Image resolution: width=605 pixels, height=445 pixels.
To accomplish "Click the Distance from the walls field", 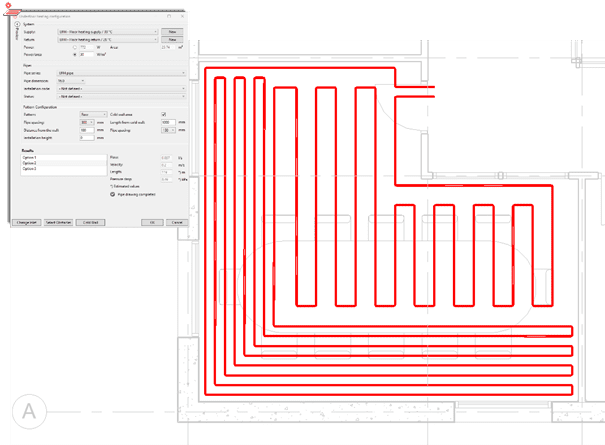I will [87, 130].
